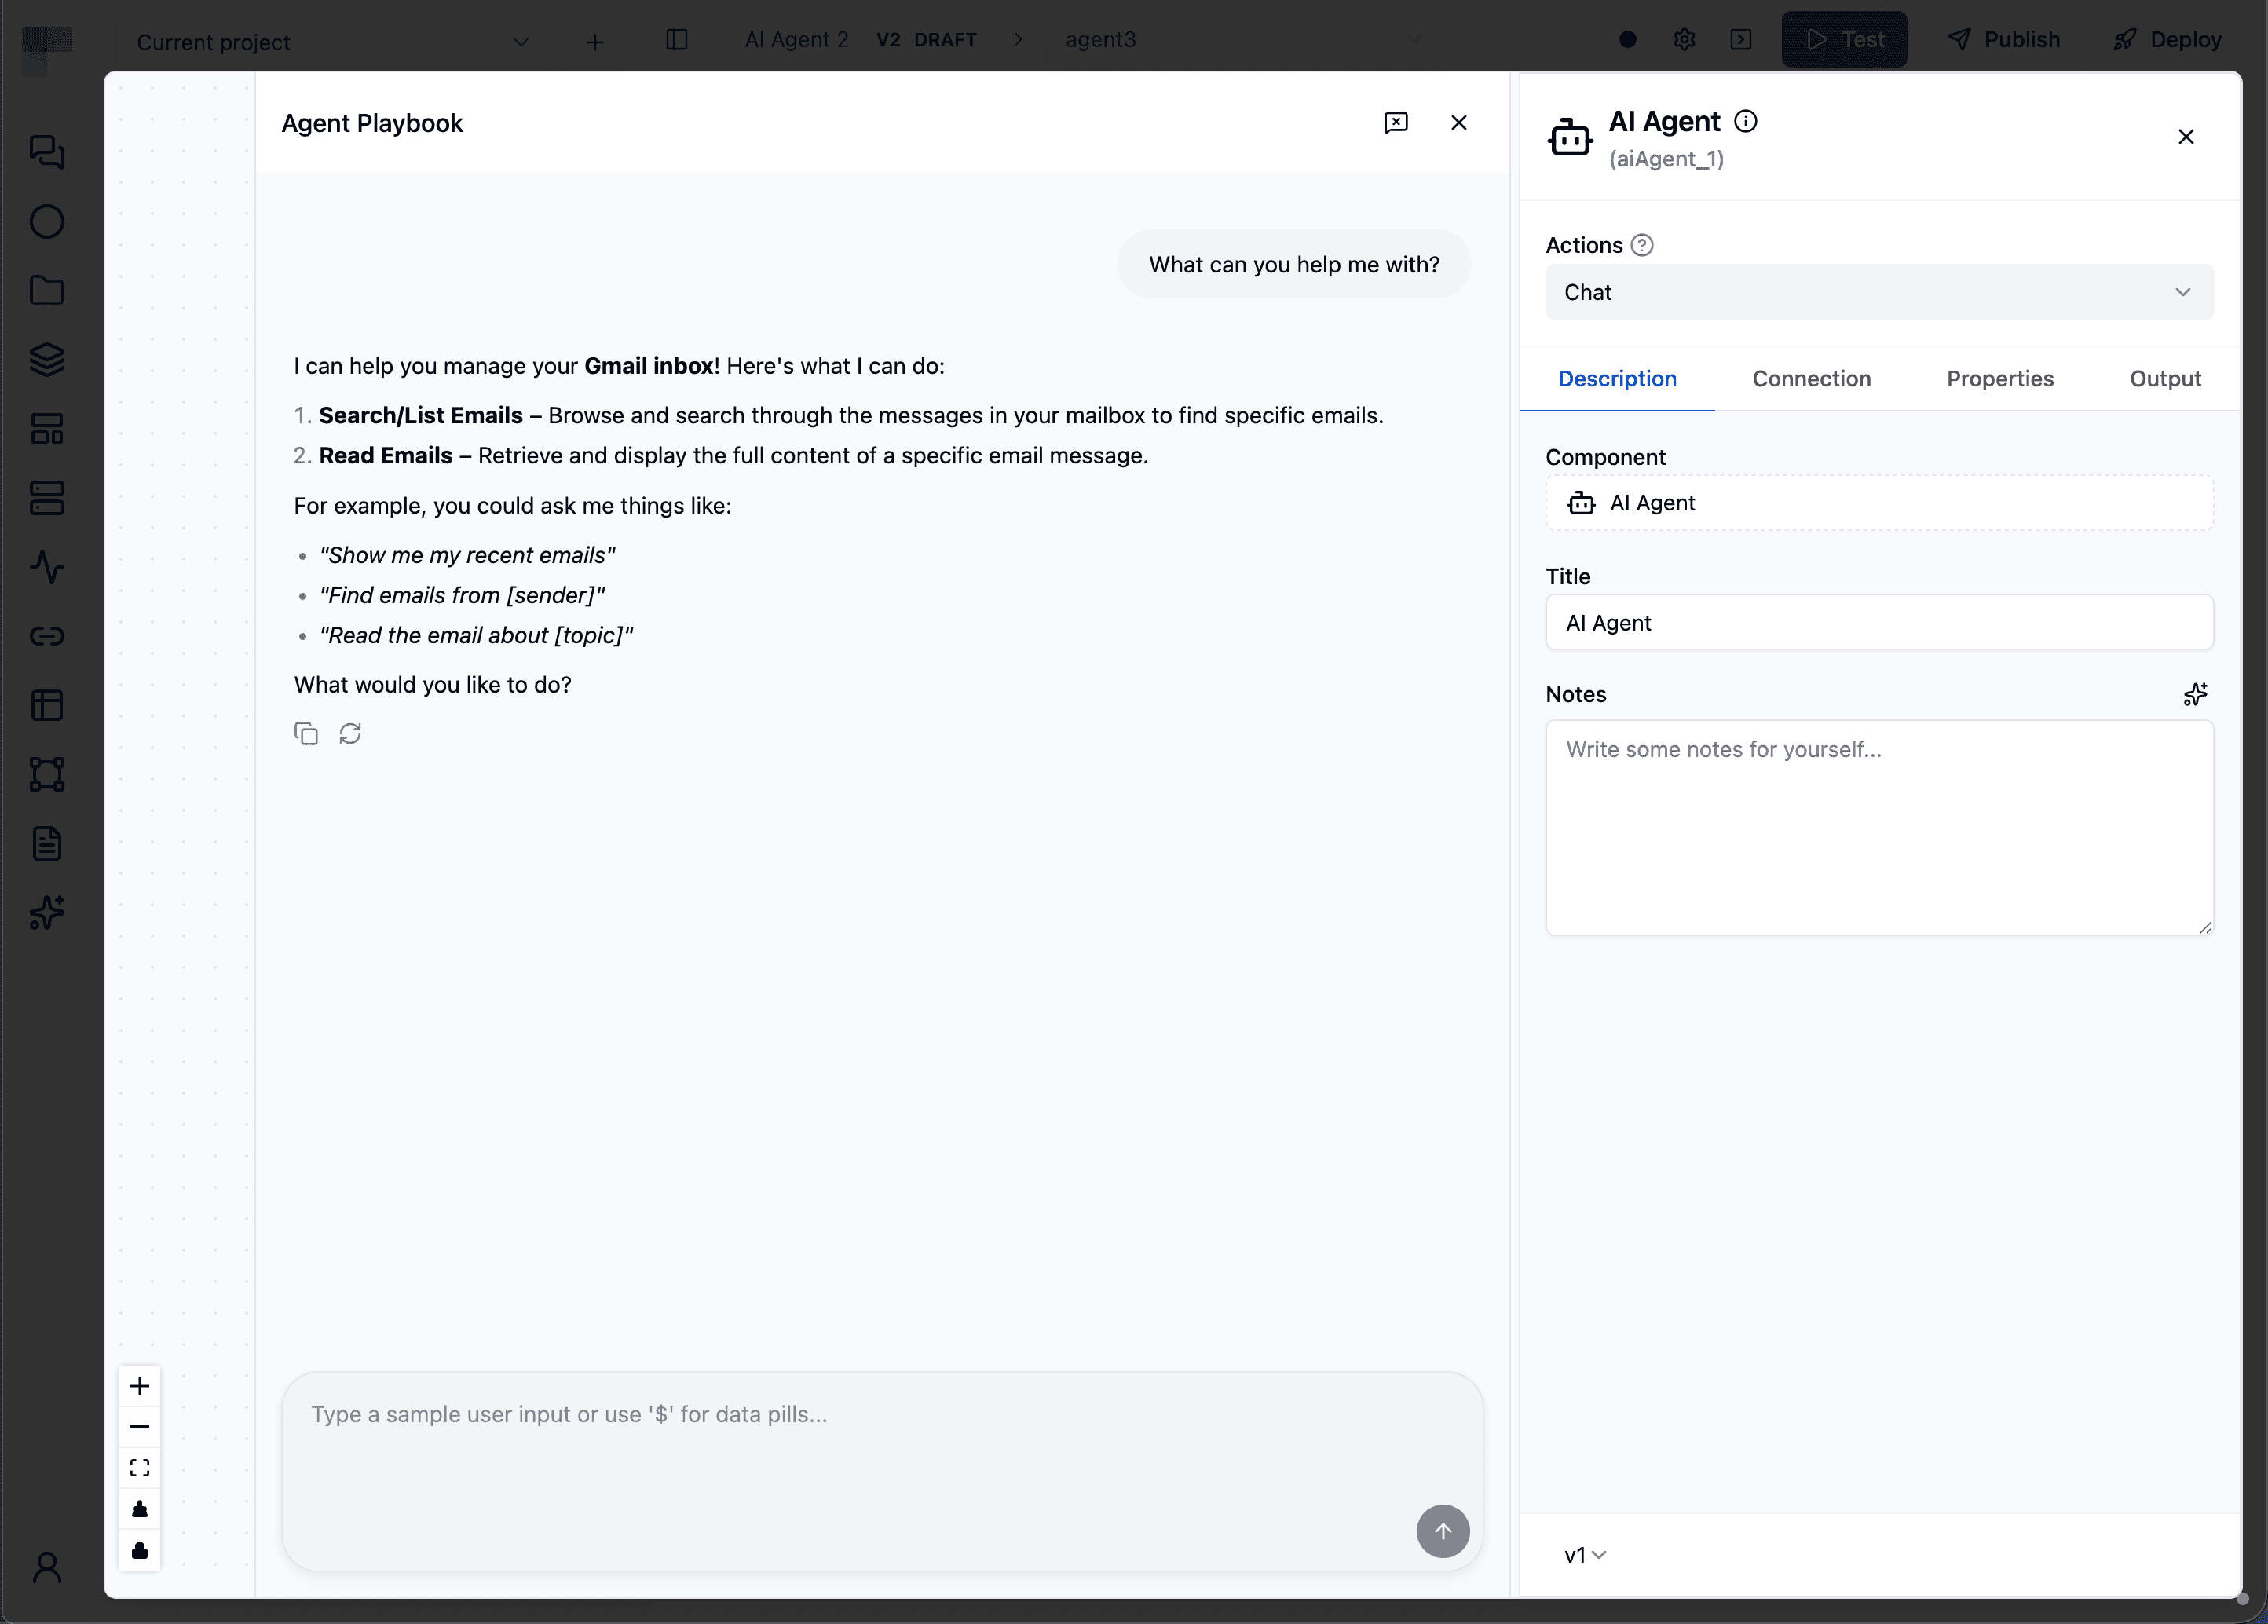Click the panel expand icon in top bar

pyautogui.click(x=1741, y=40)
